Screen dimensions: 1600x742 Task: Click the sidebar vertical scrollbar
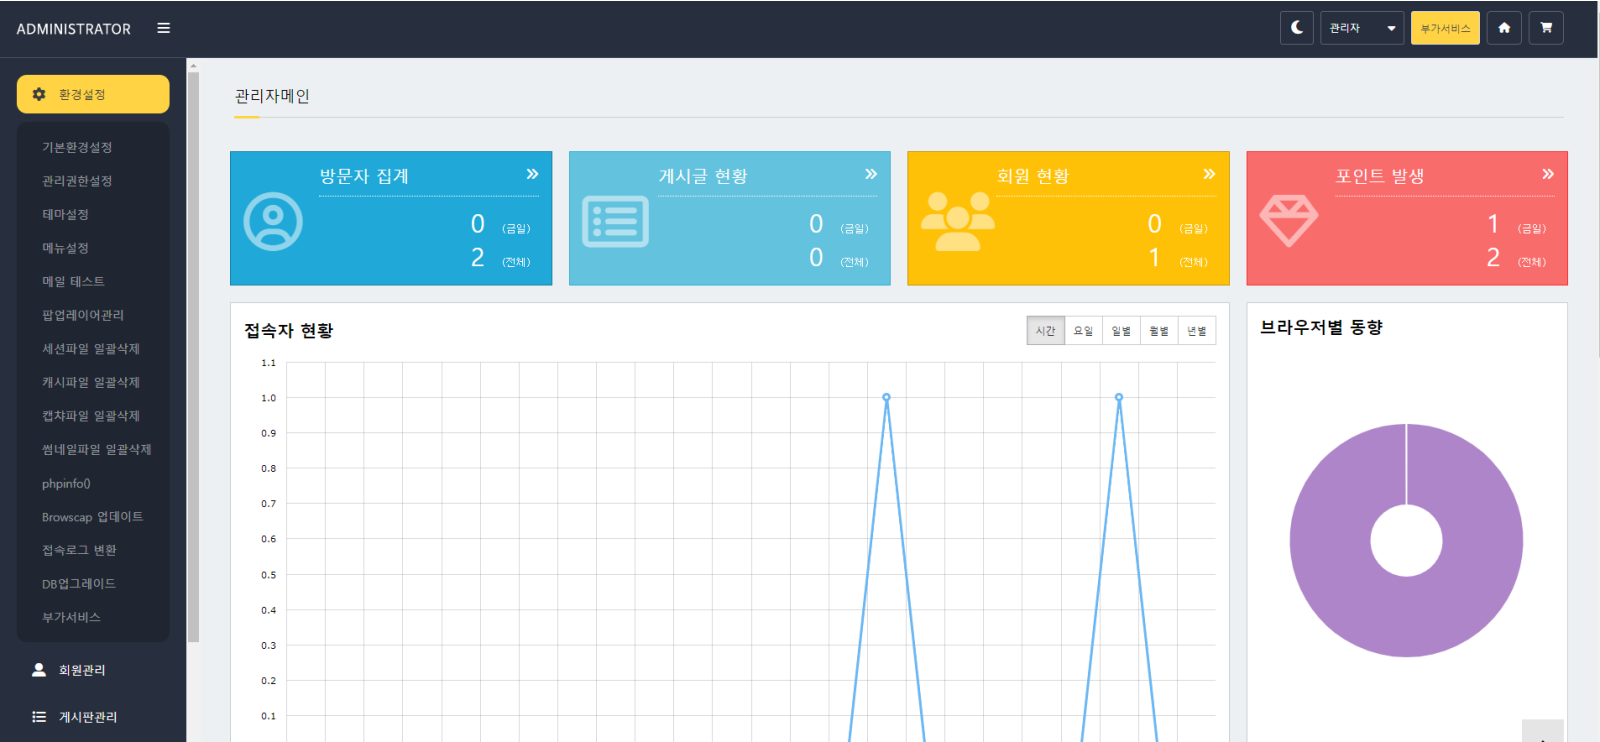tap(193, 350)
